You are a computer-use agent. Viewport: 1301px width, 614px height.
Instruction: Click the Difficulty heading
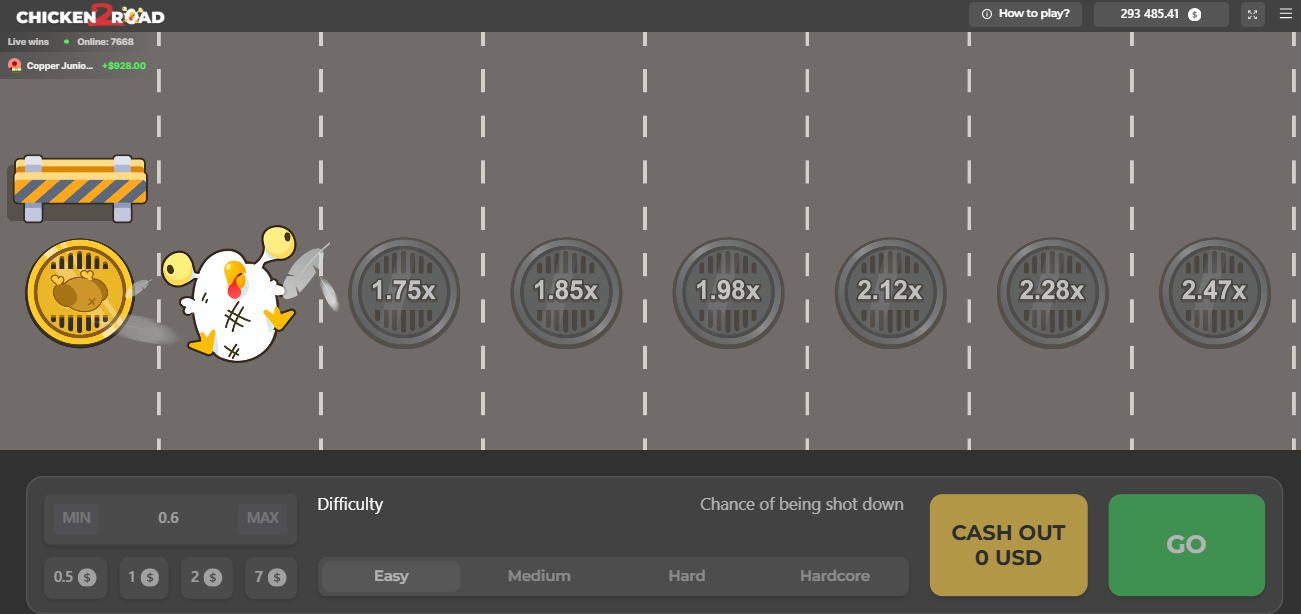tap(350, 504)
